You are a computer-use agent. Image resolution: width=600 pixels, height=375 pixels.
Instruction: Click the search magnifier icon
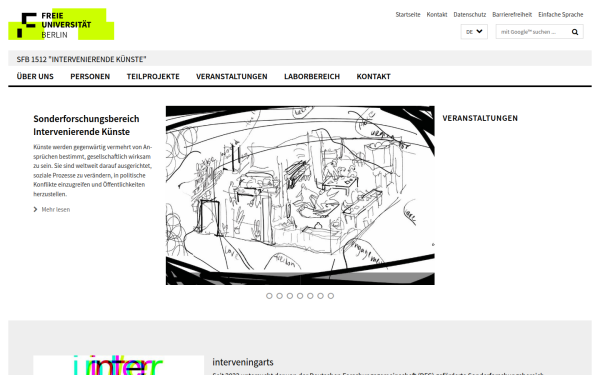click(x=575, y=32)
